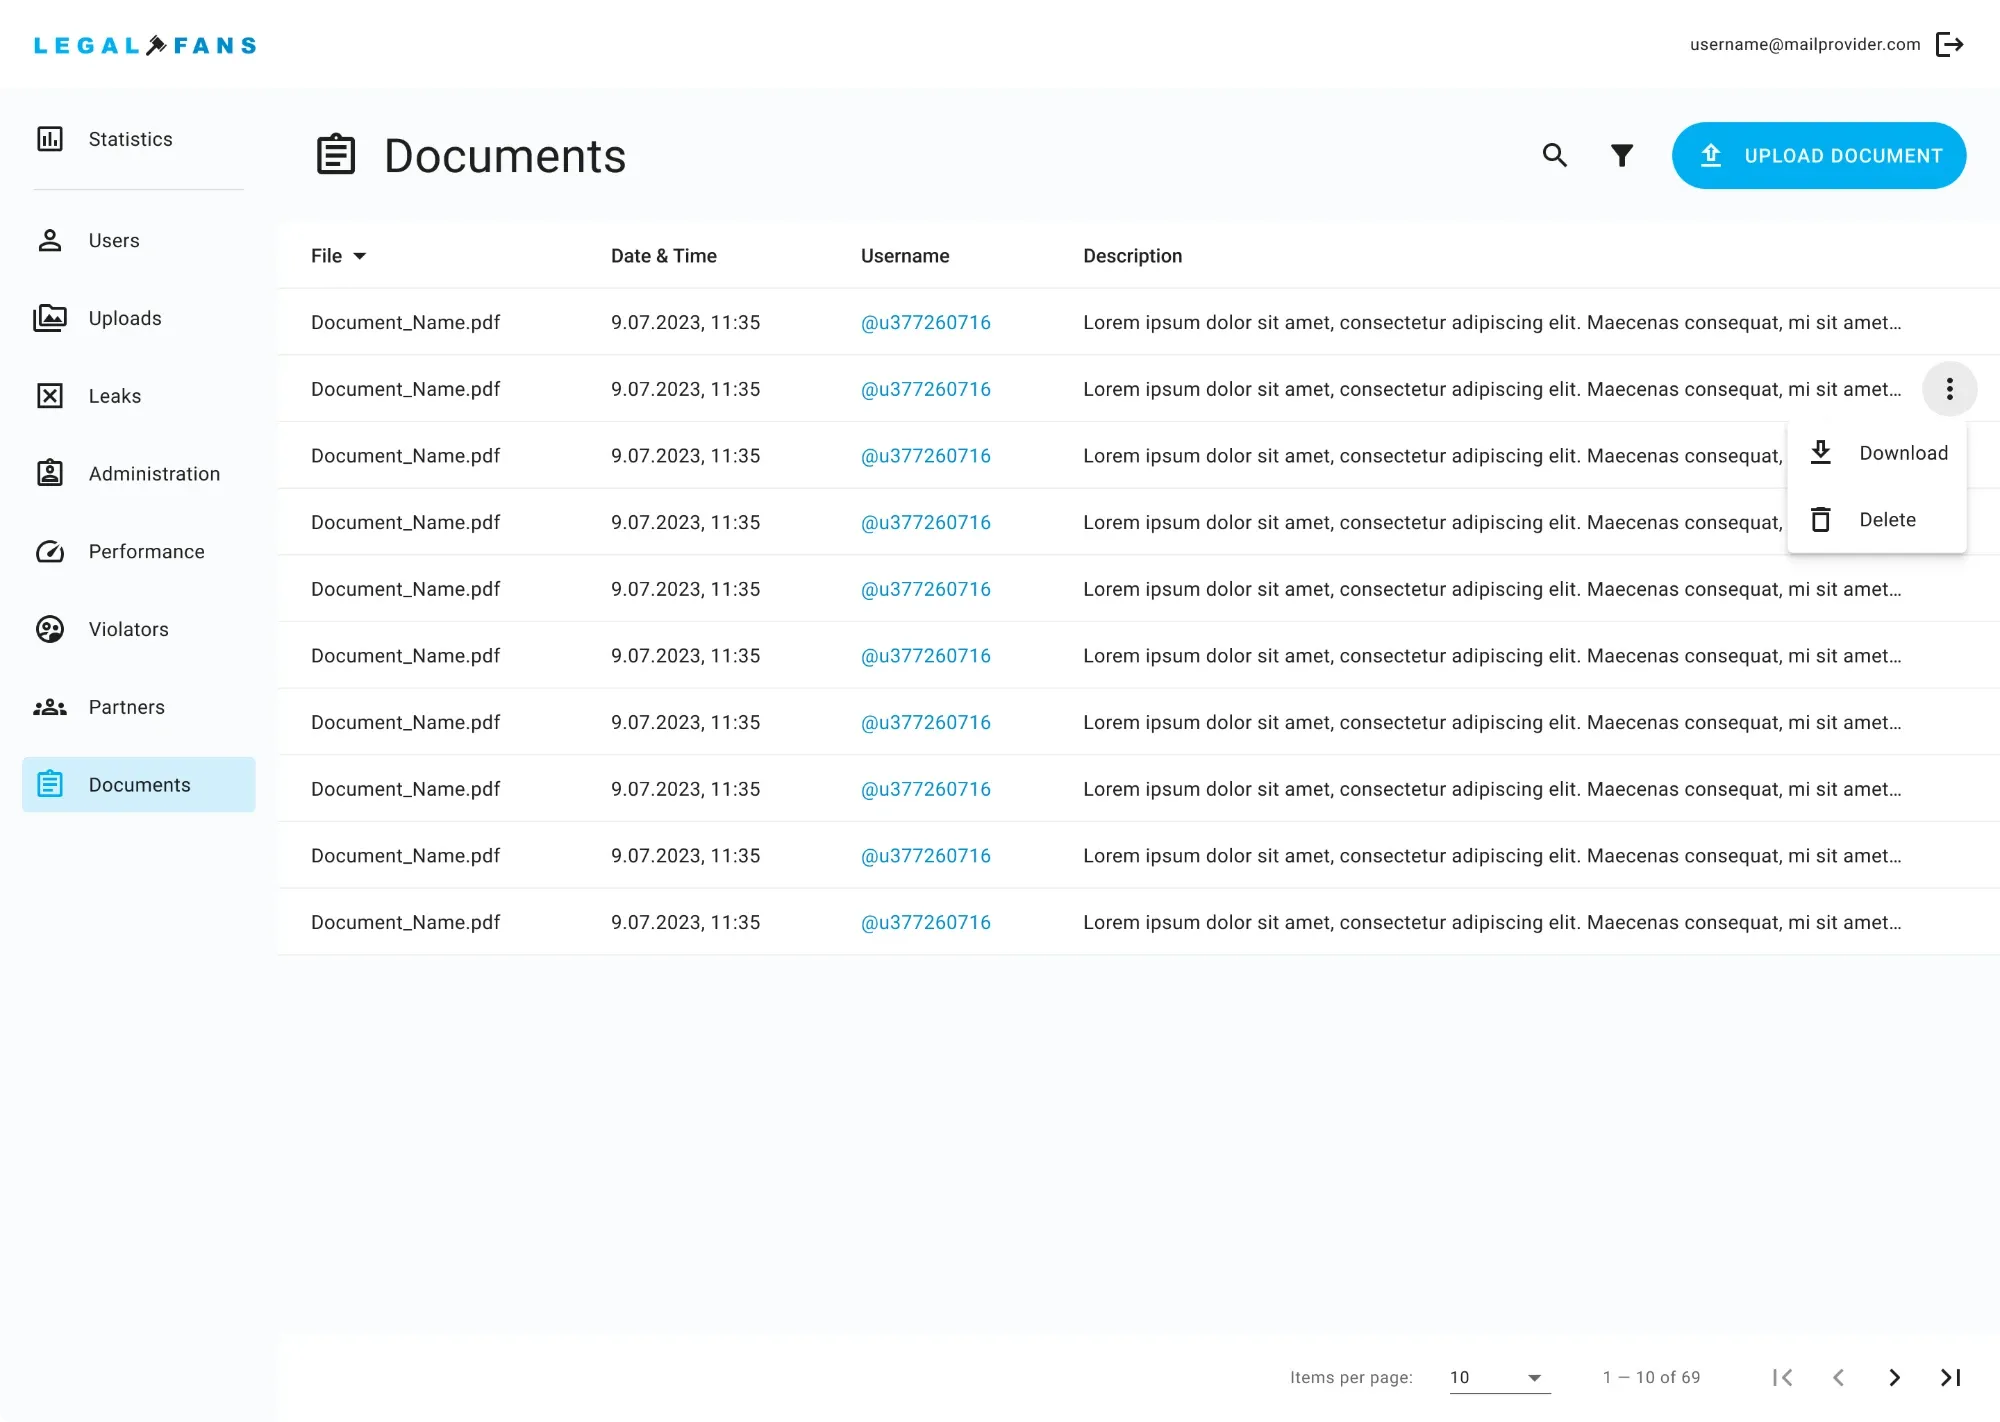Open the Administration sidebar item
This screenshot has width=2000, height=1422.
click(138, 473)
